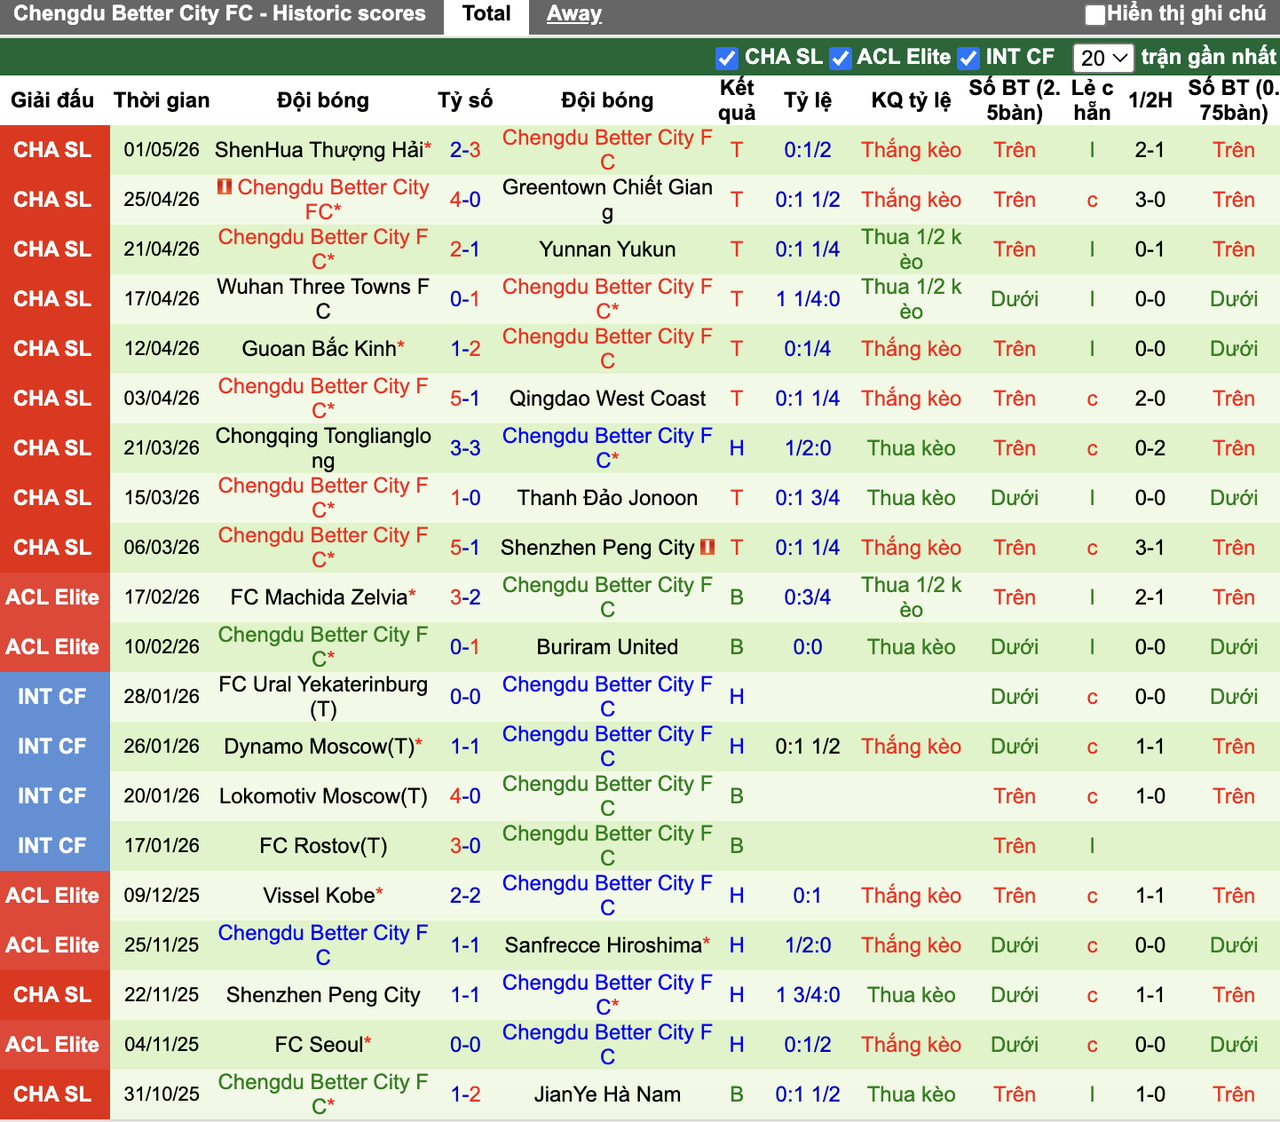Click odds 1 1/4:0 on 17/04/26 row
The width and height of the screenshot is (1280, 1122).
(808, 299)
